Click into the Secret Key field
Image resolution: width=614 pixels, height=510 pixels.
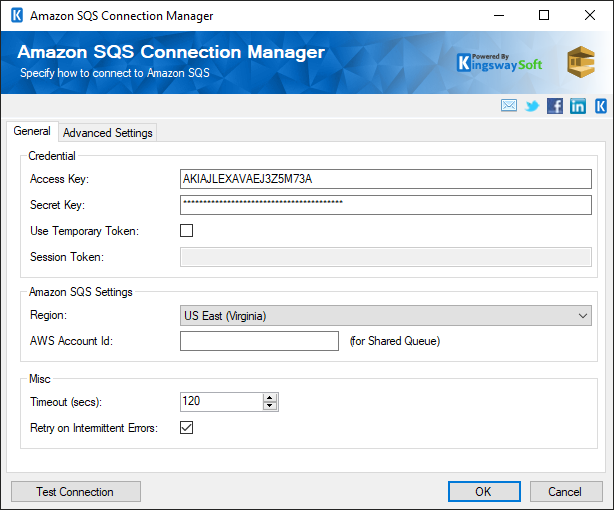tap(386, 205)
